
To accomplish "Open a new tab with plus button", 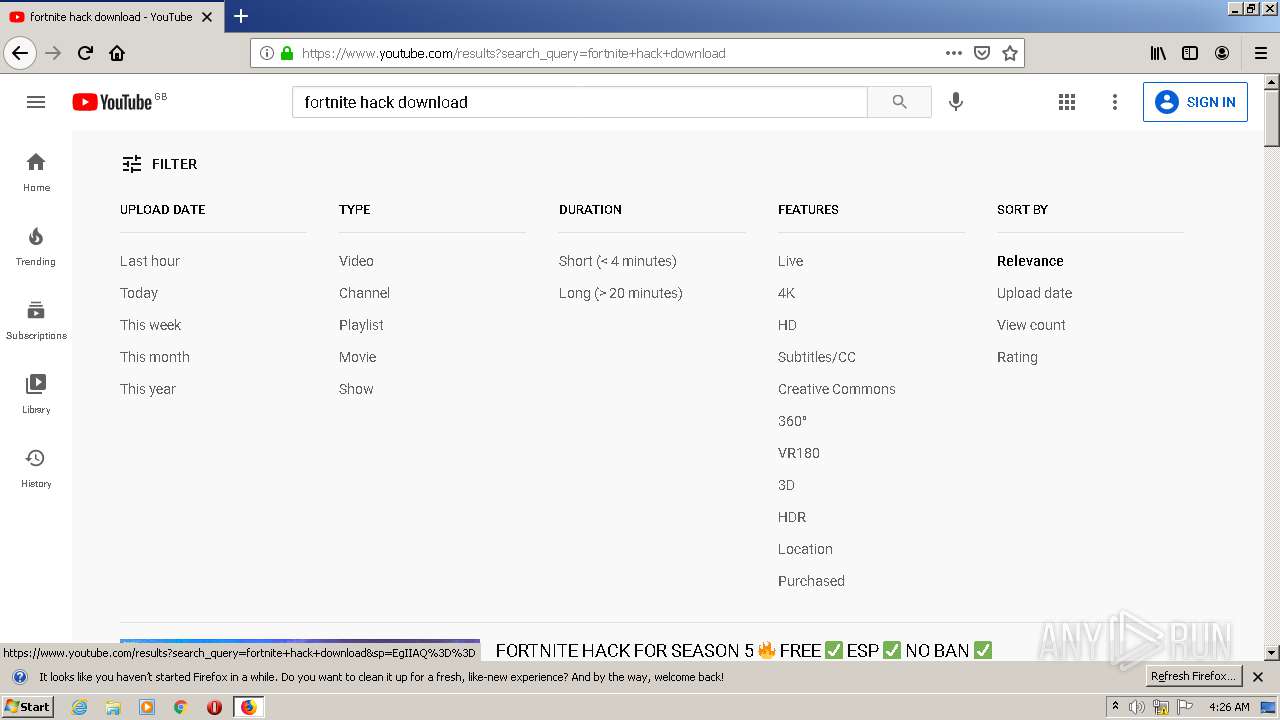I will click(241, 16).
